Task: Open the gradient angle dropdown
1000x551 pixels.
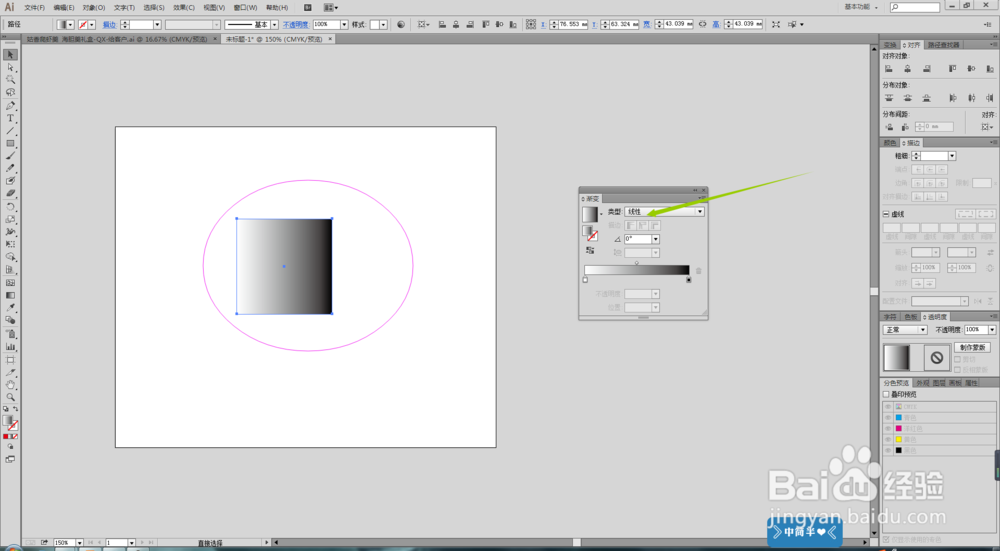Action: coord(656,239)
